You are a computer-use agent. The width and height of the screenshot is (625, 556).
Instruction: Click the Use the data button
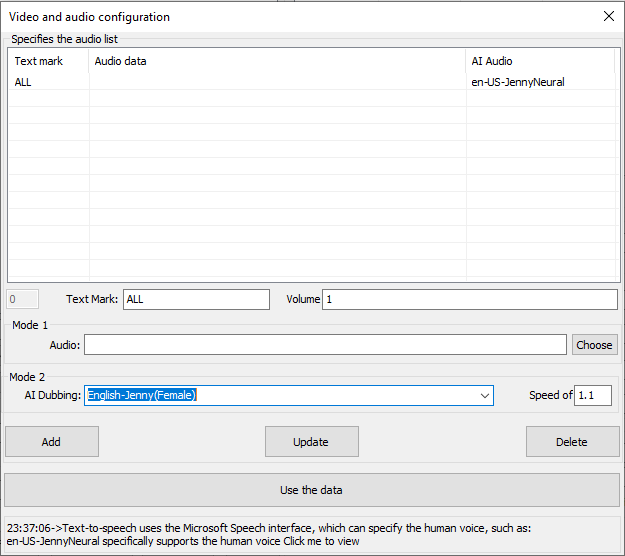coord(312,490)
